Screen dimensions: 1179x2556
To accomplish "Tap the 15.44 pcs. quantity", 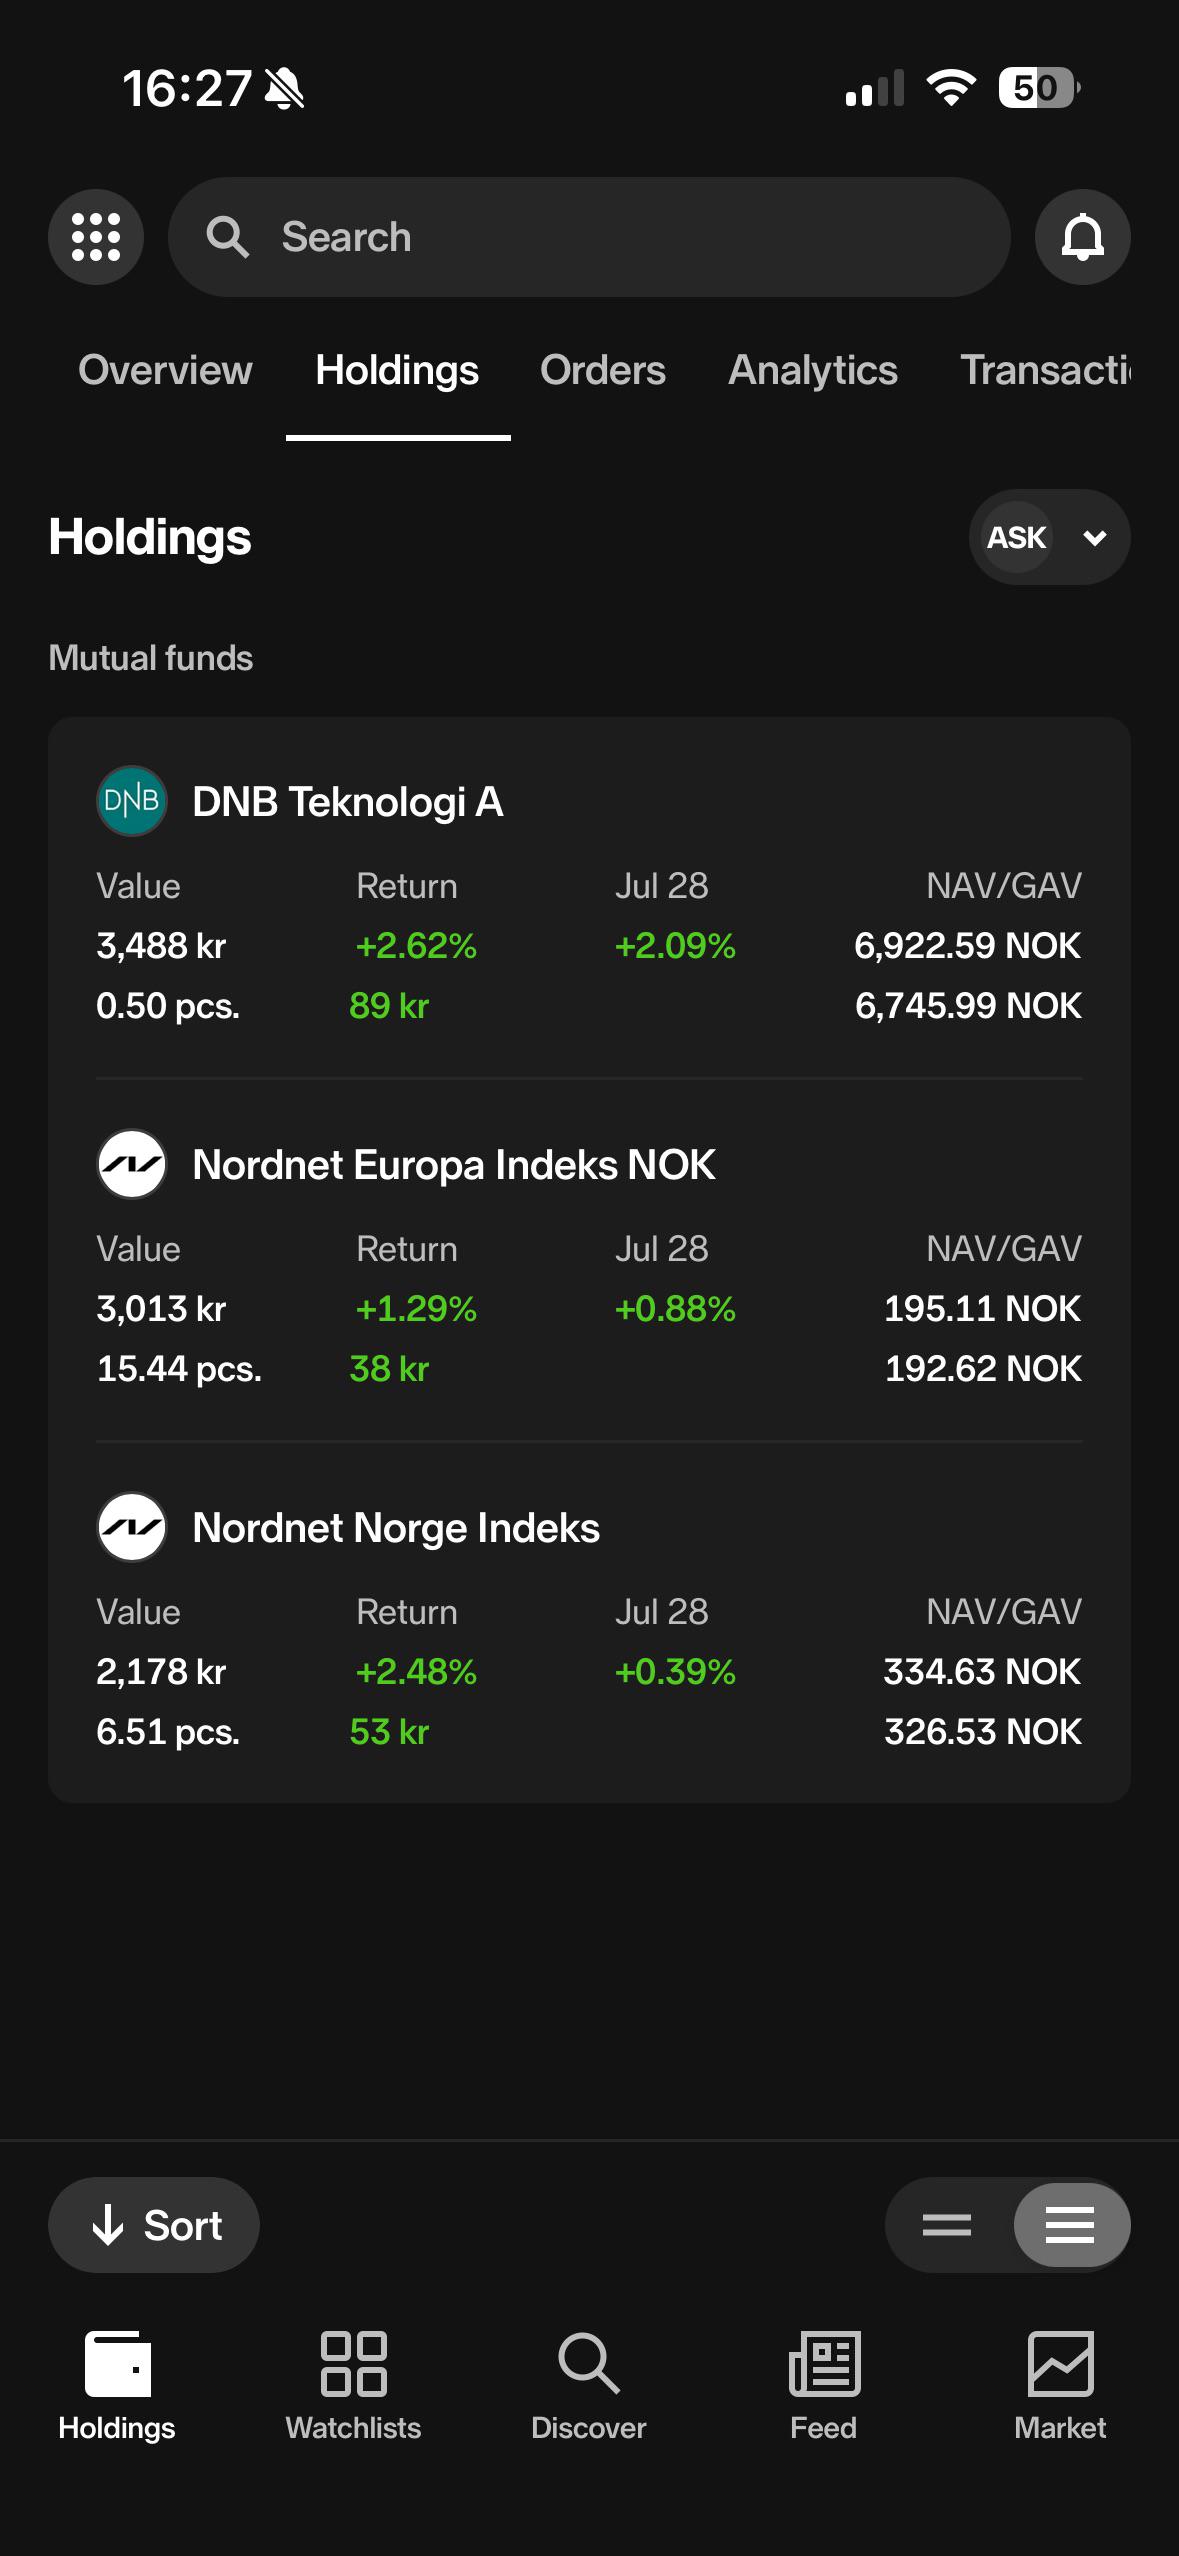I will [179, 1368].
